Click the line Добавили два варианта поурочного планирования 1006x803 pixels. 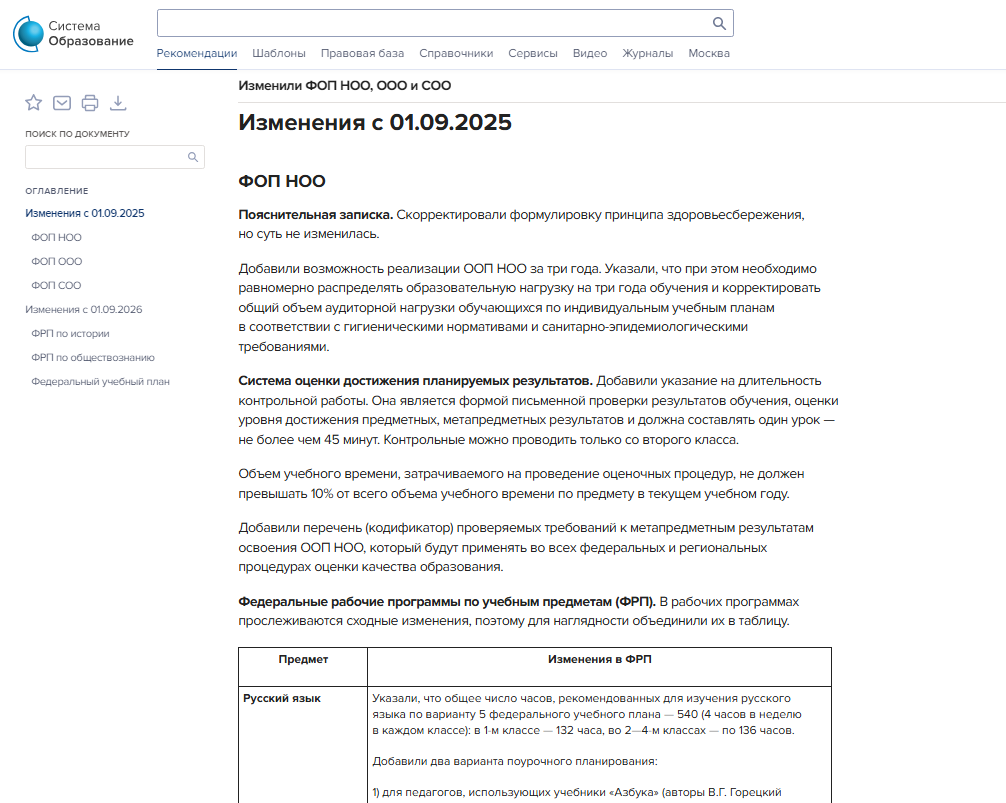click(515, 761)
